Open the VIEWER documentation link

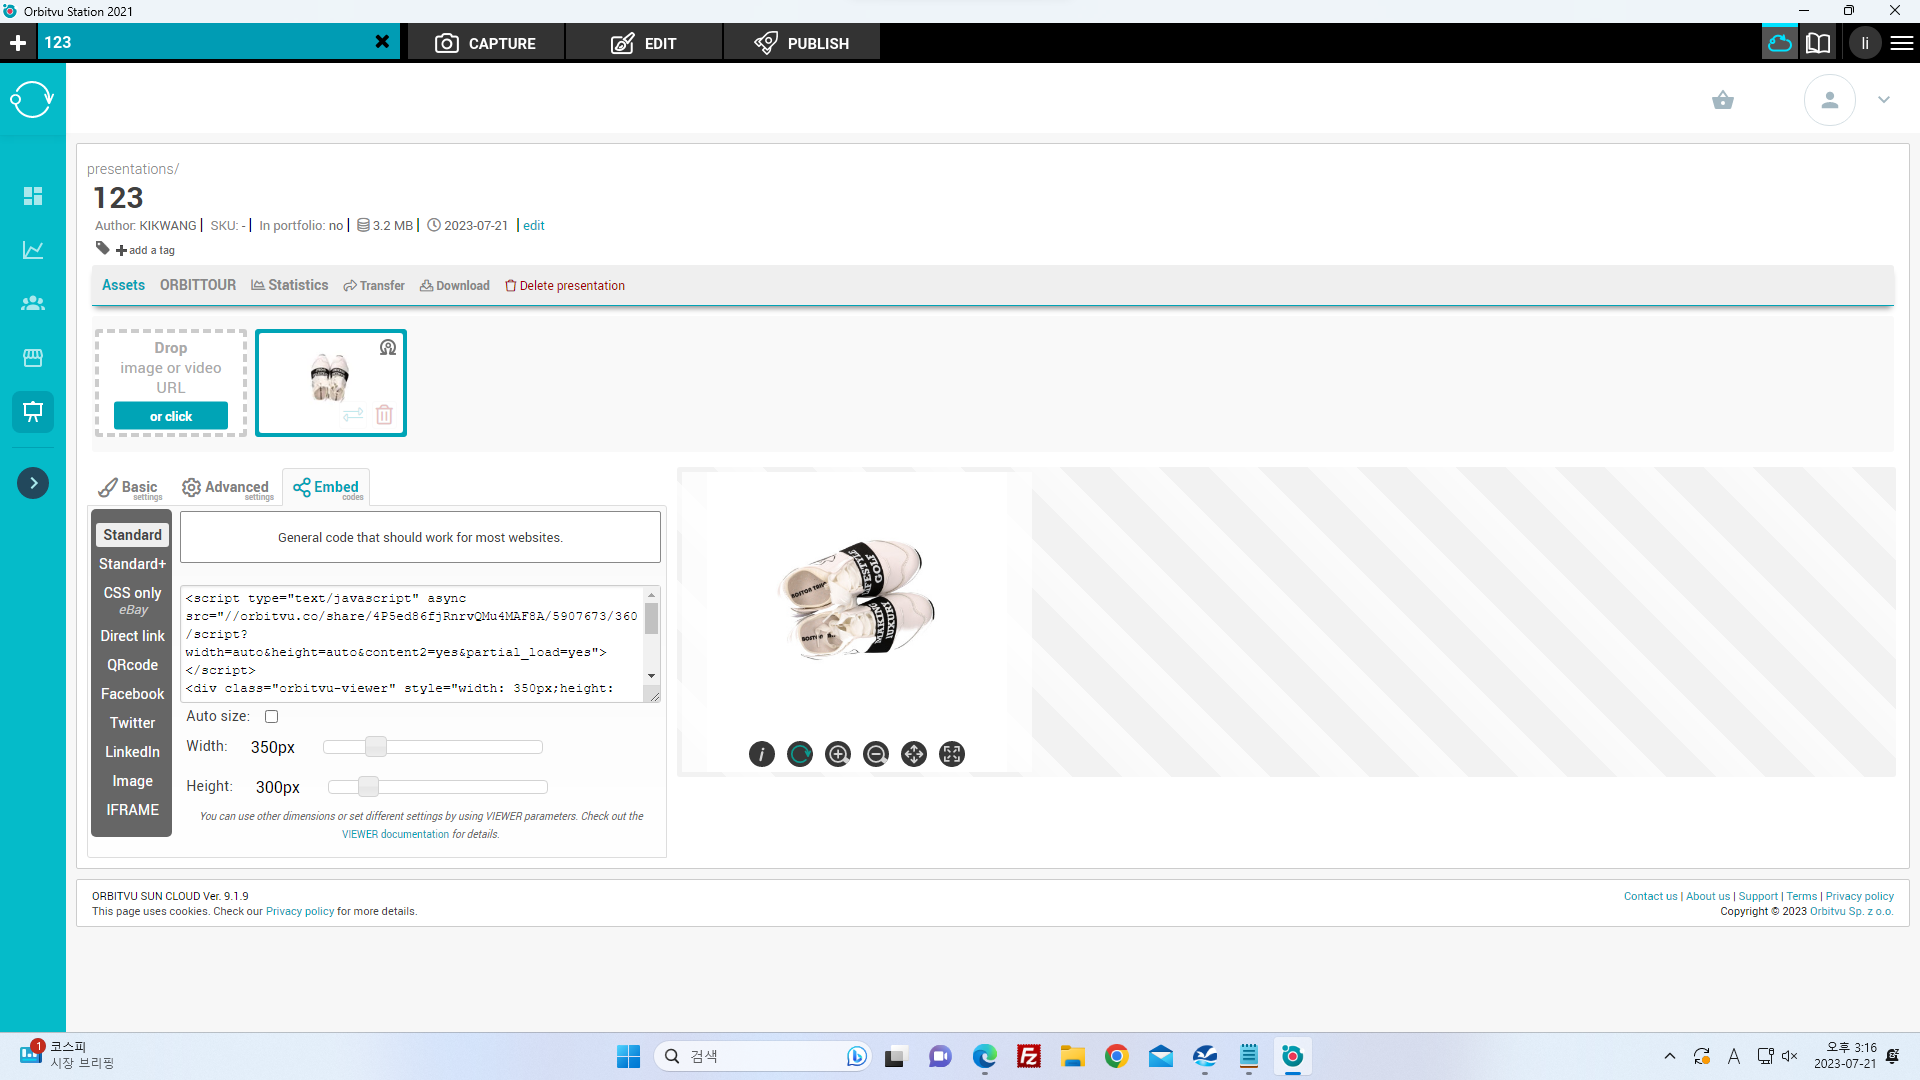click(x=395, y=835)
